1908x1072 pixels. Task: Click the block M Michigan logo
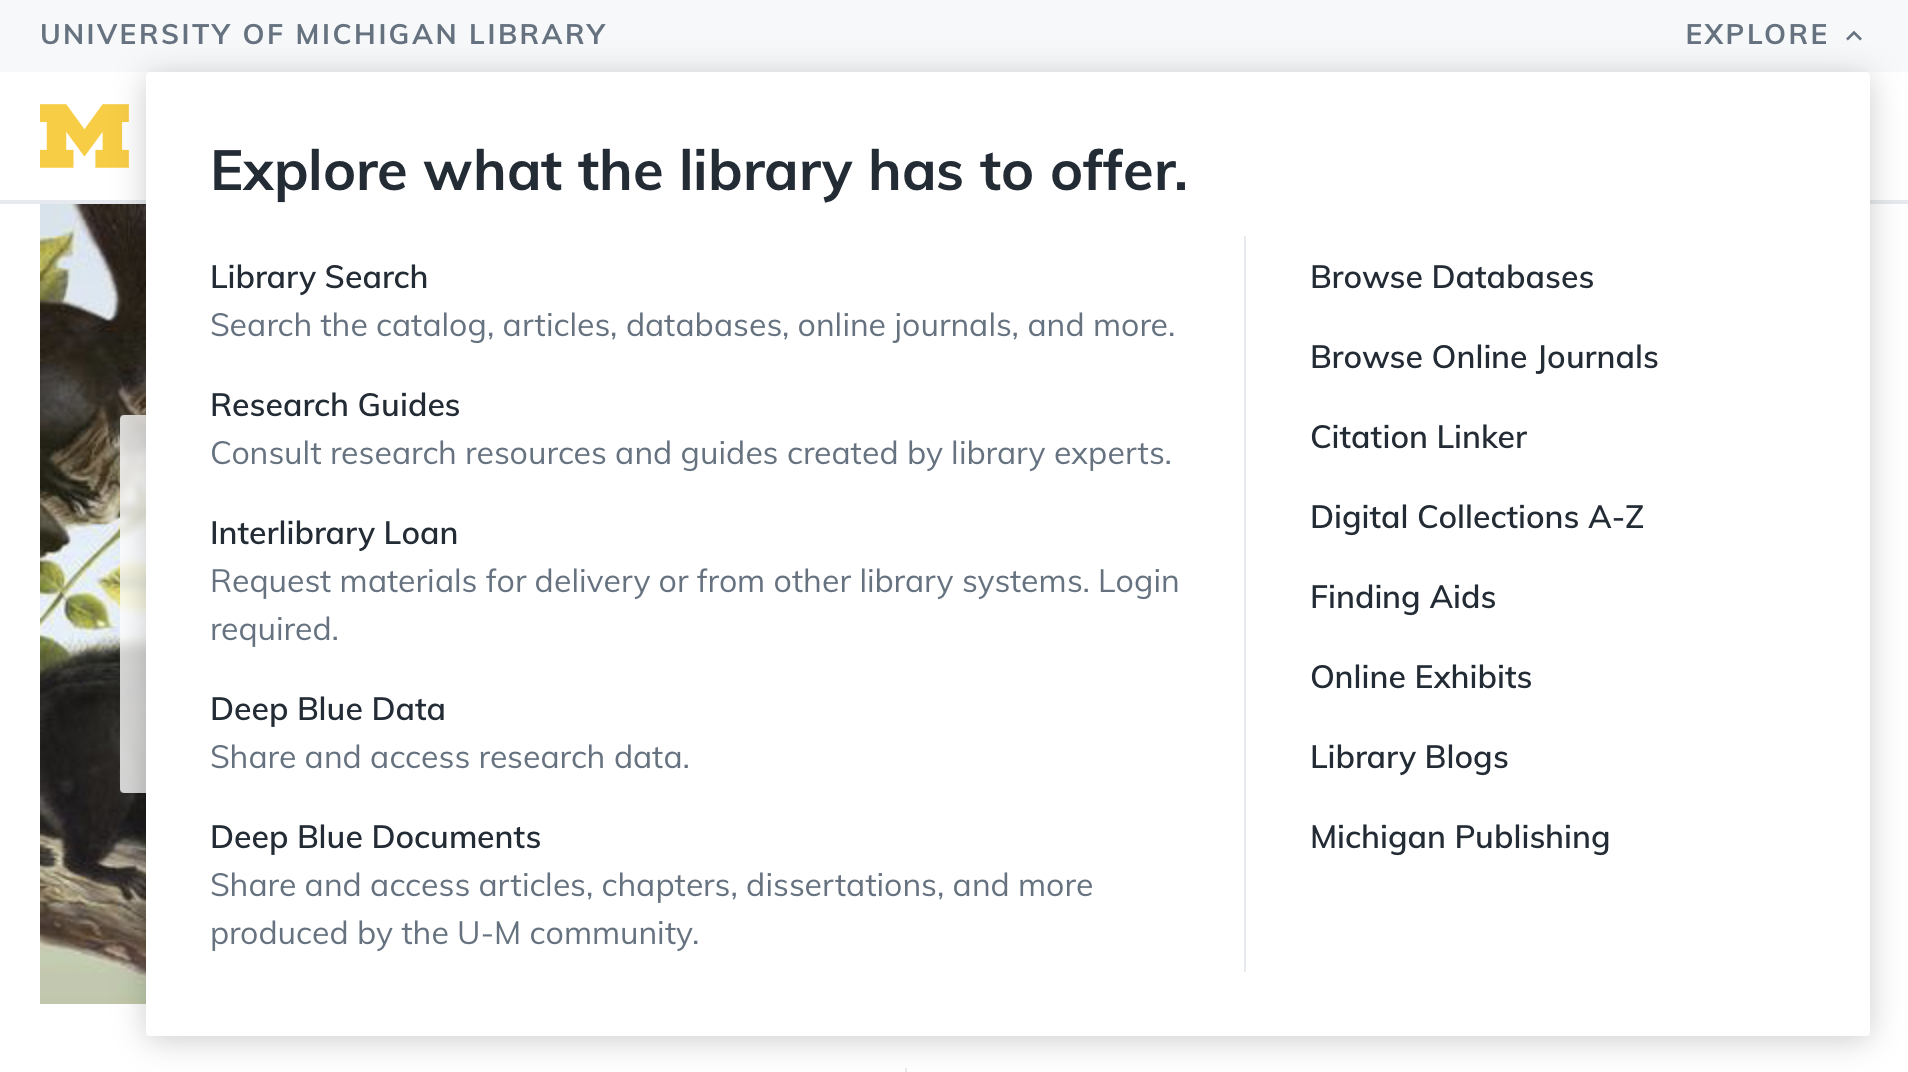(x=85, y=136)
